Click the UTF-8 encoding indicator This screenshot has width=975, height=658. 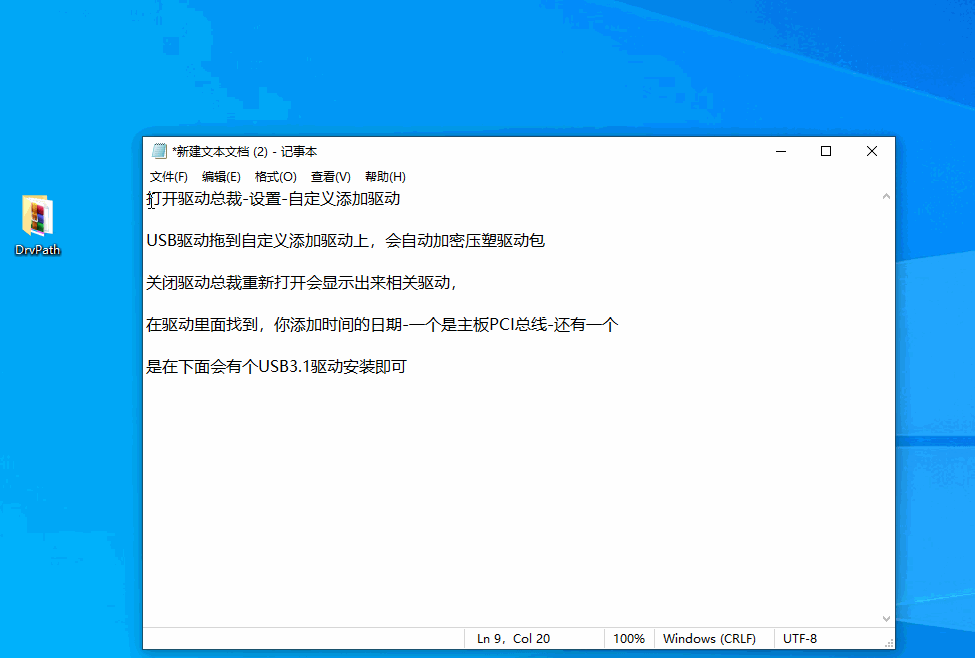[800, 638]
